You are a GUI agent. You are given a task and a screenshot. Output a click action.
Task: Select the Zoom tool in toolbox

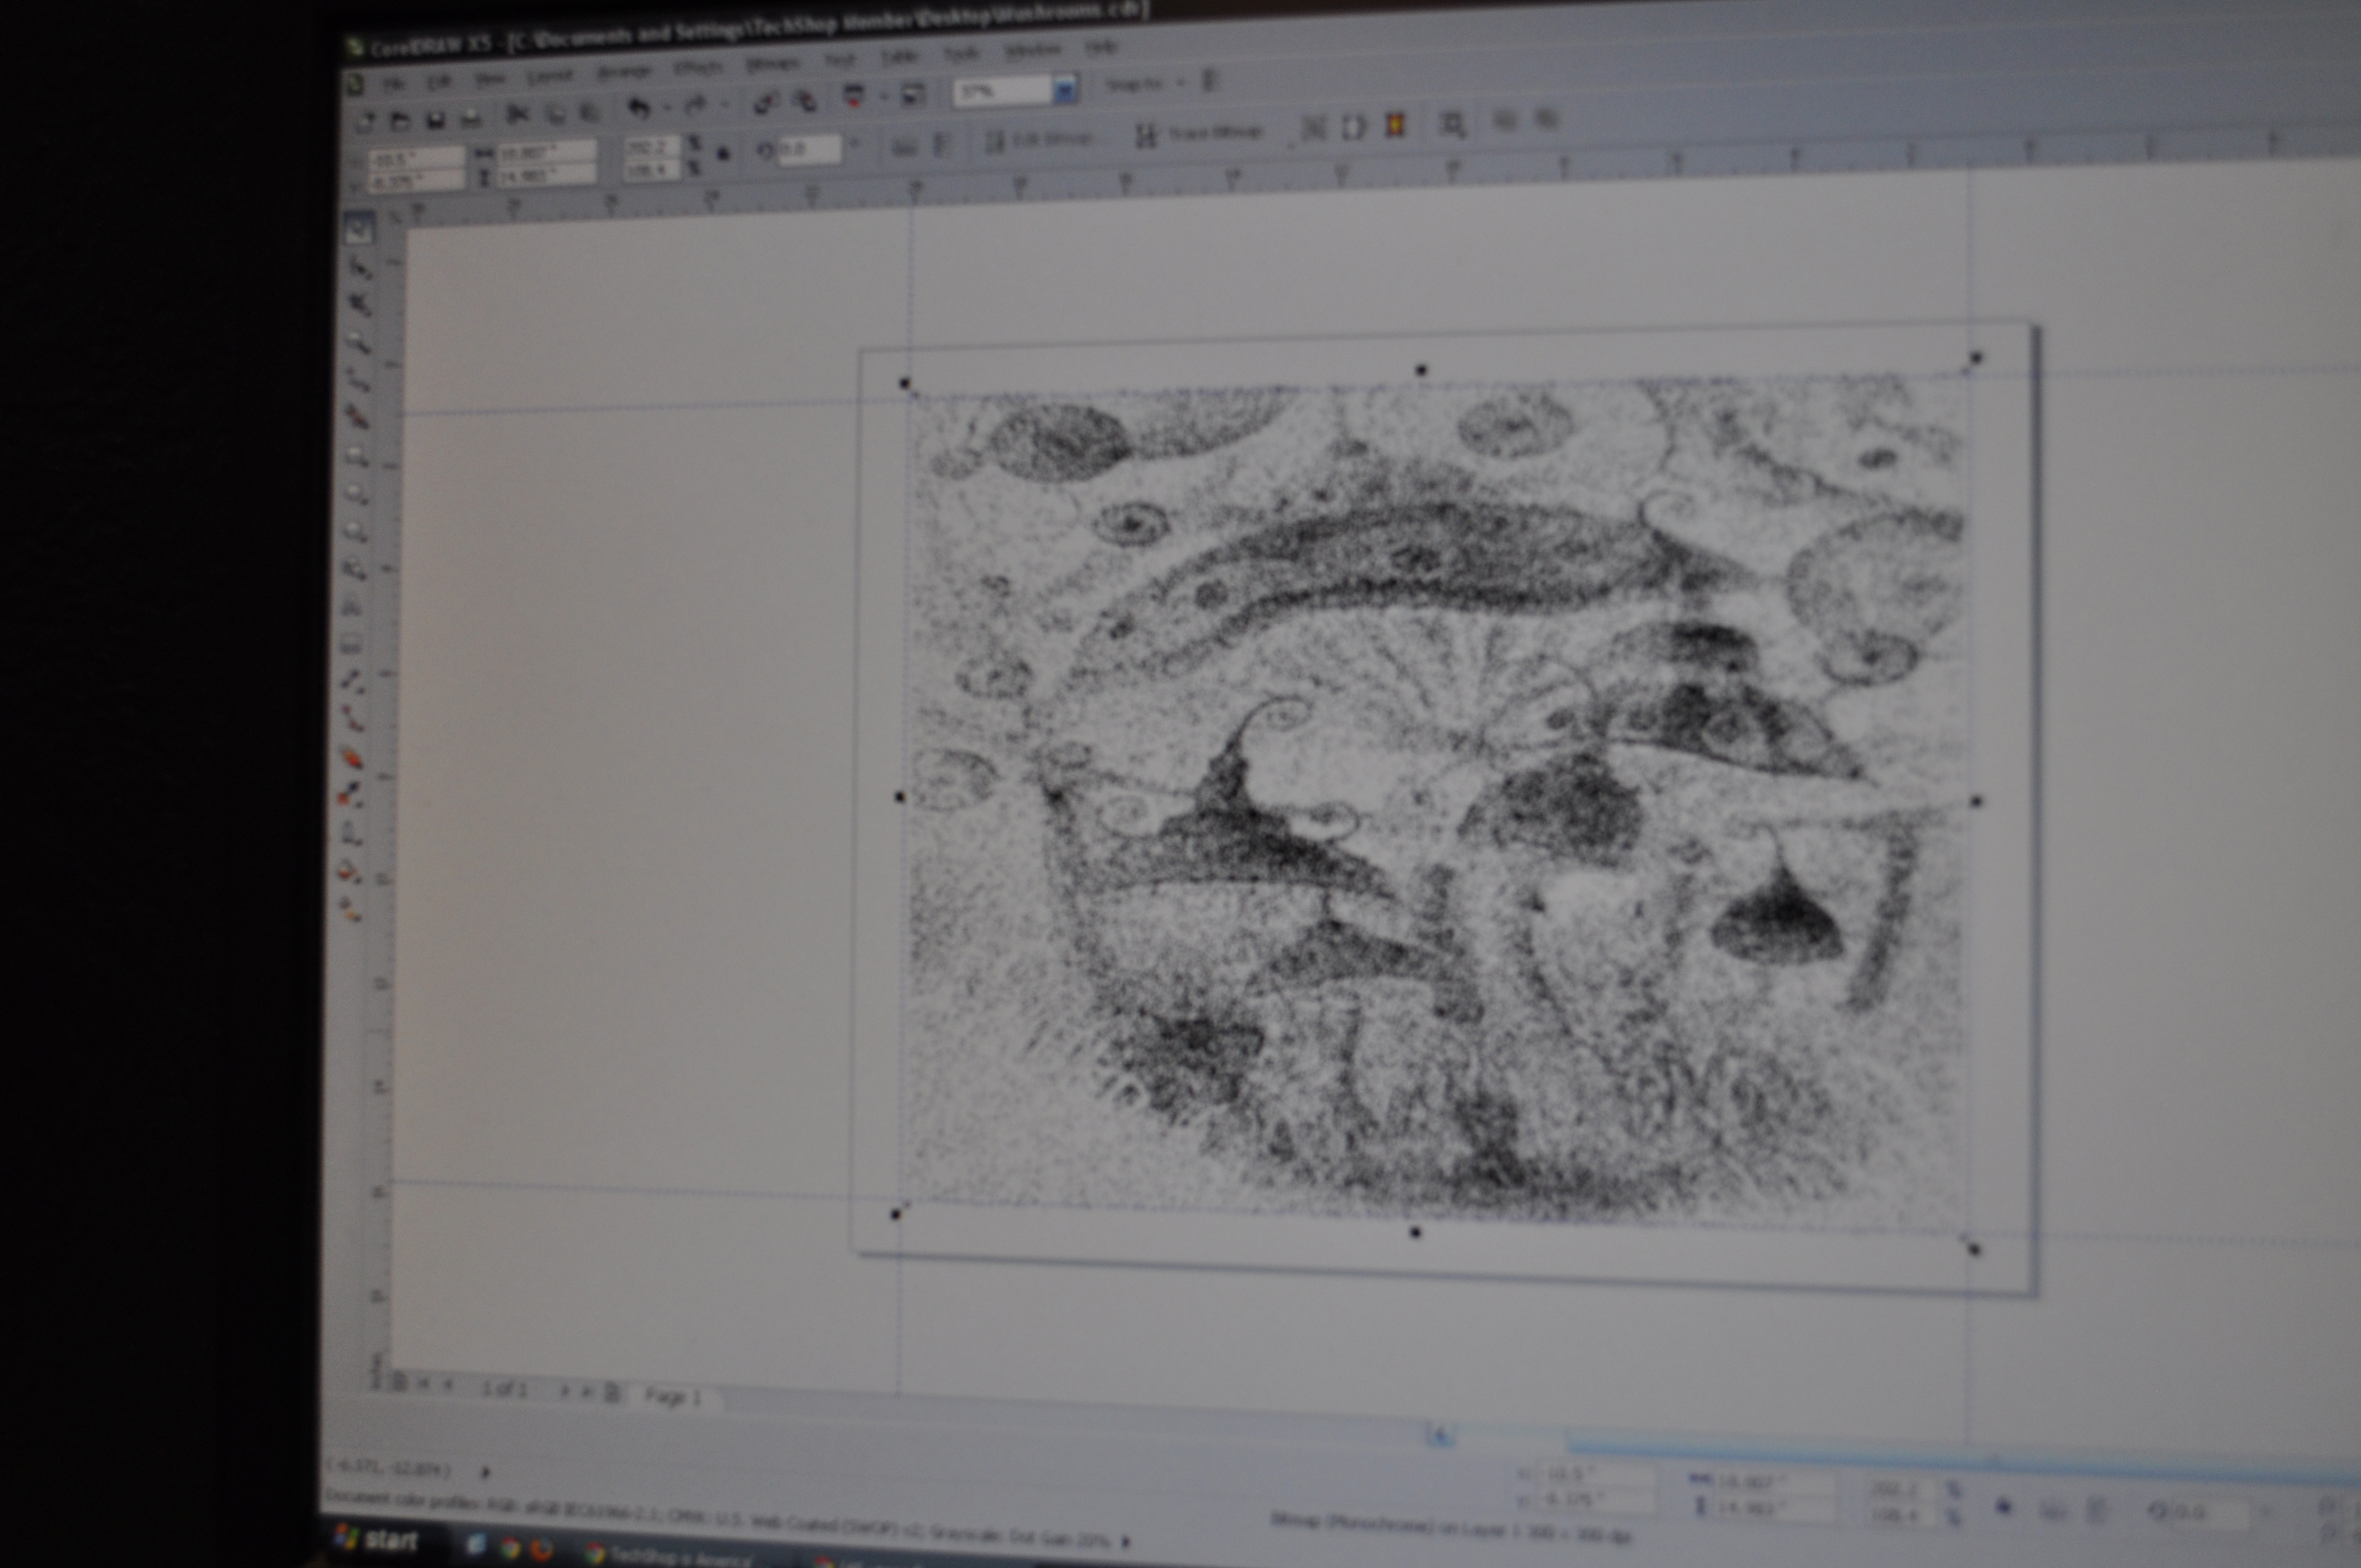point(359,343)
